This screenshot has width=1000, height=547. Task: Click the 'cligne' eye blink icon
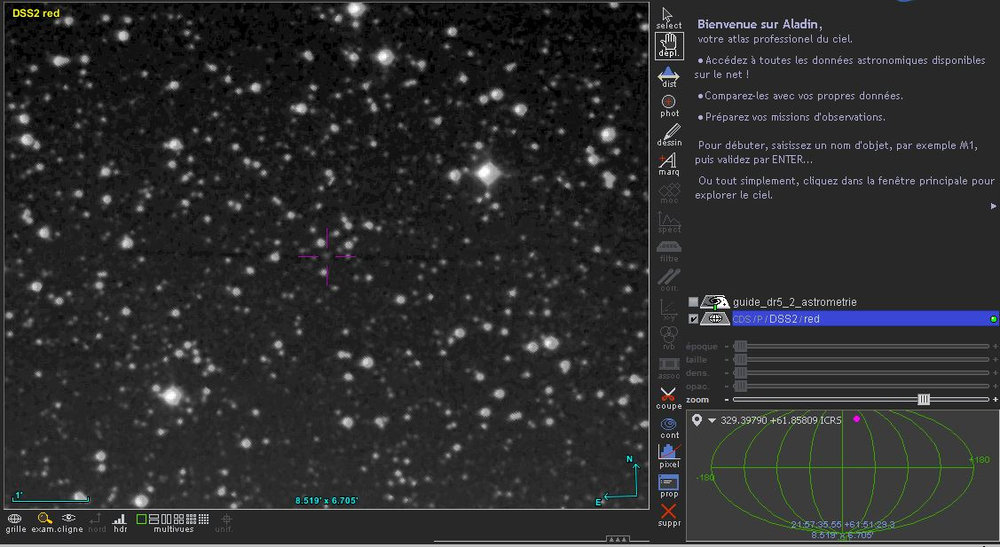(x=69, y=518)
